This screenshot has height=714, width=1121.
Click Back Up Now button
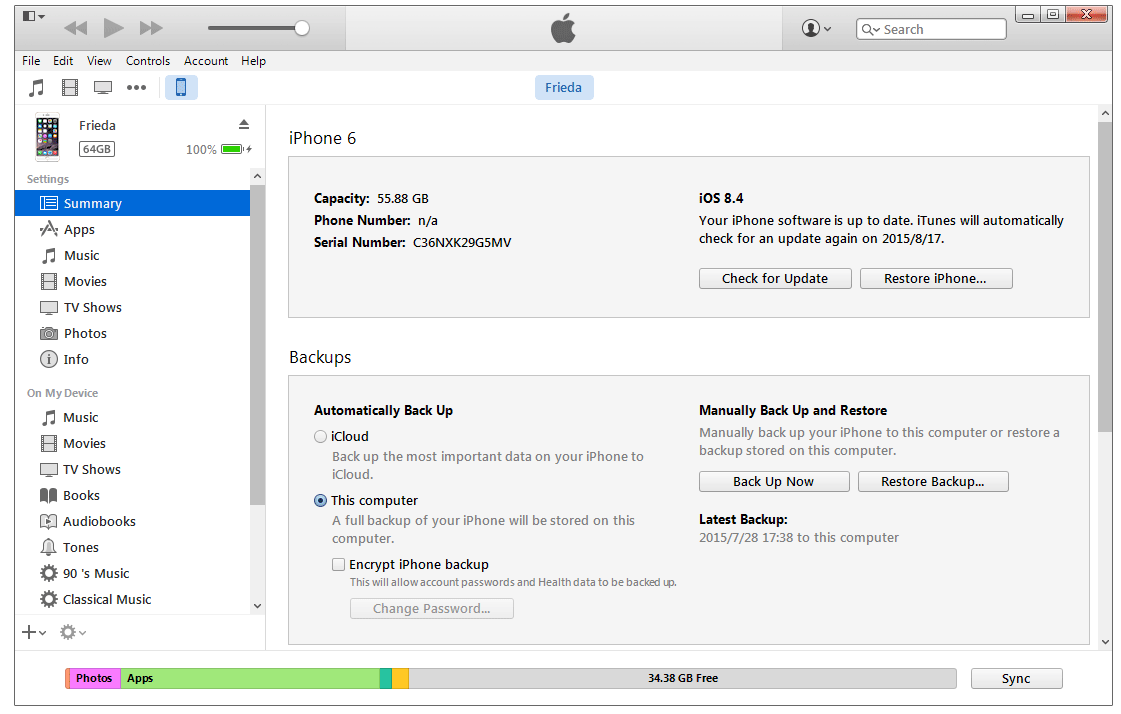point(774,482)
